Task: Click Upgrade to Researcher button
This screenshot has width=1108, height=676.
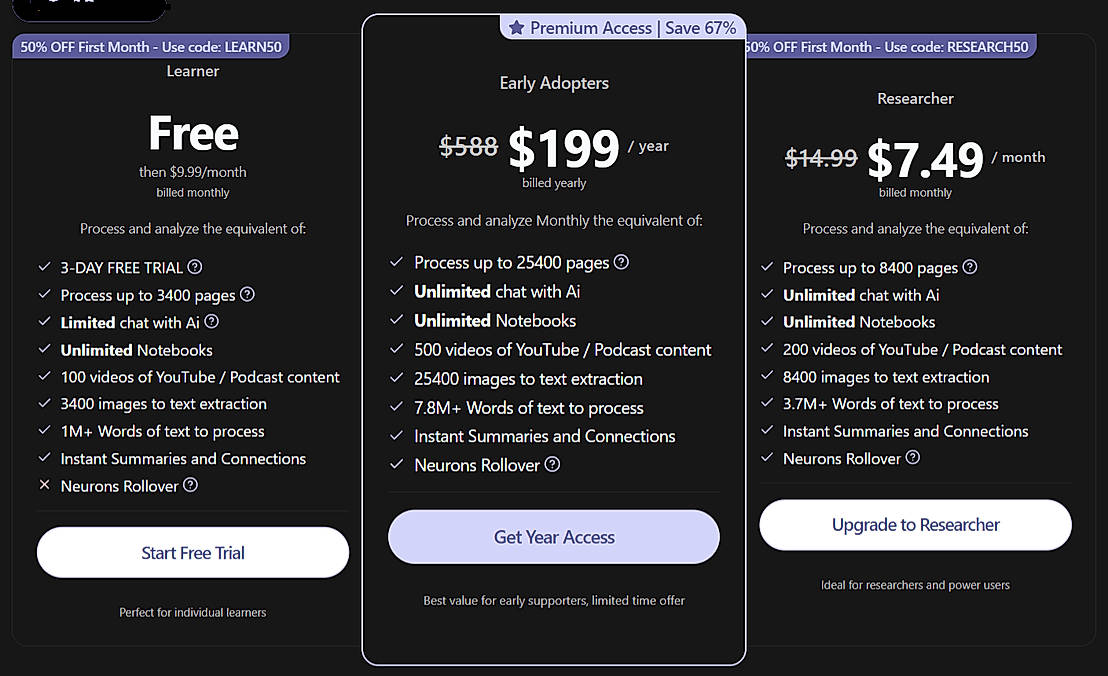Action: pyautogui.click(x=915, y=525)
